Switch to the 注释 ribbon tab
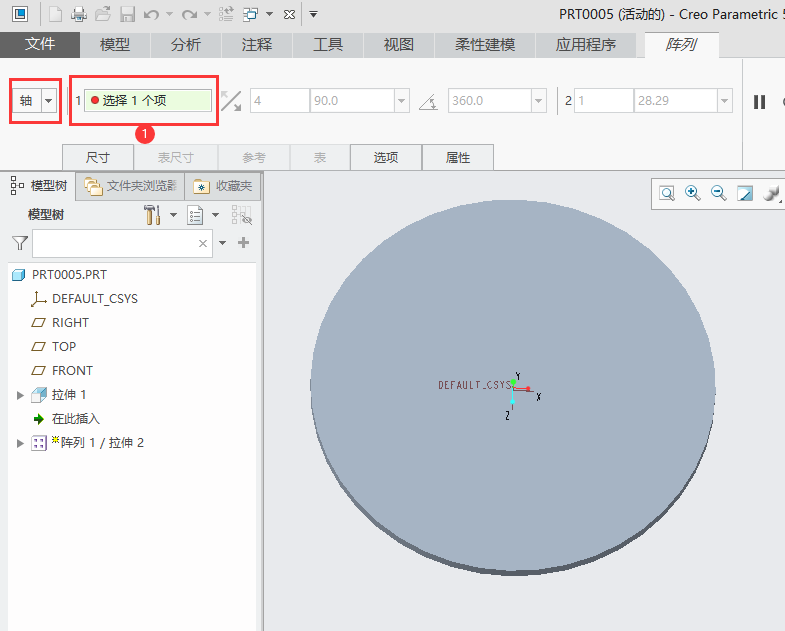 point(257,45)
